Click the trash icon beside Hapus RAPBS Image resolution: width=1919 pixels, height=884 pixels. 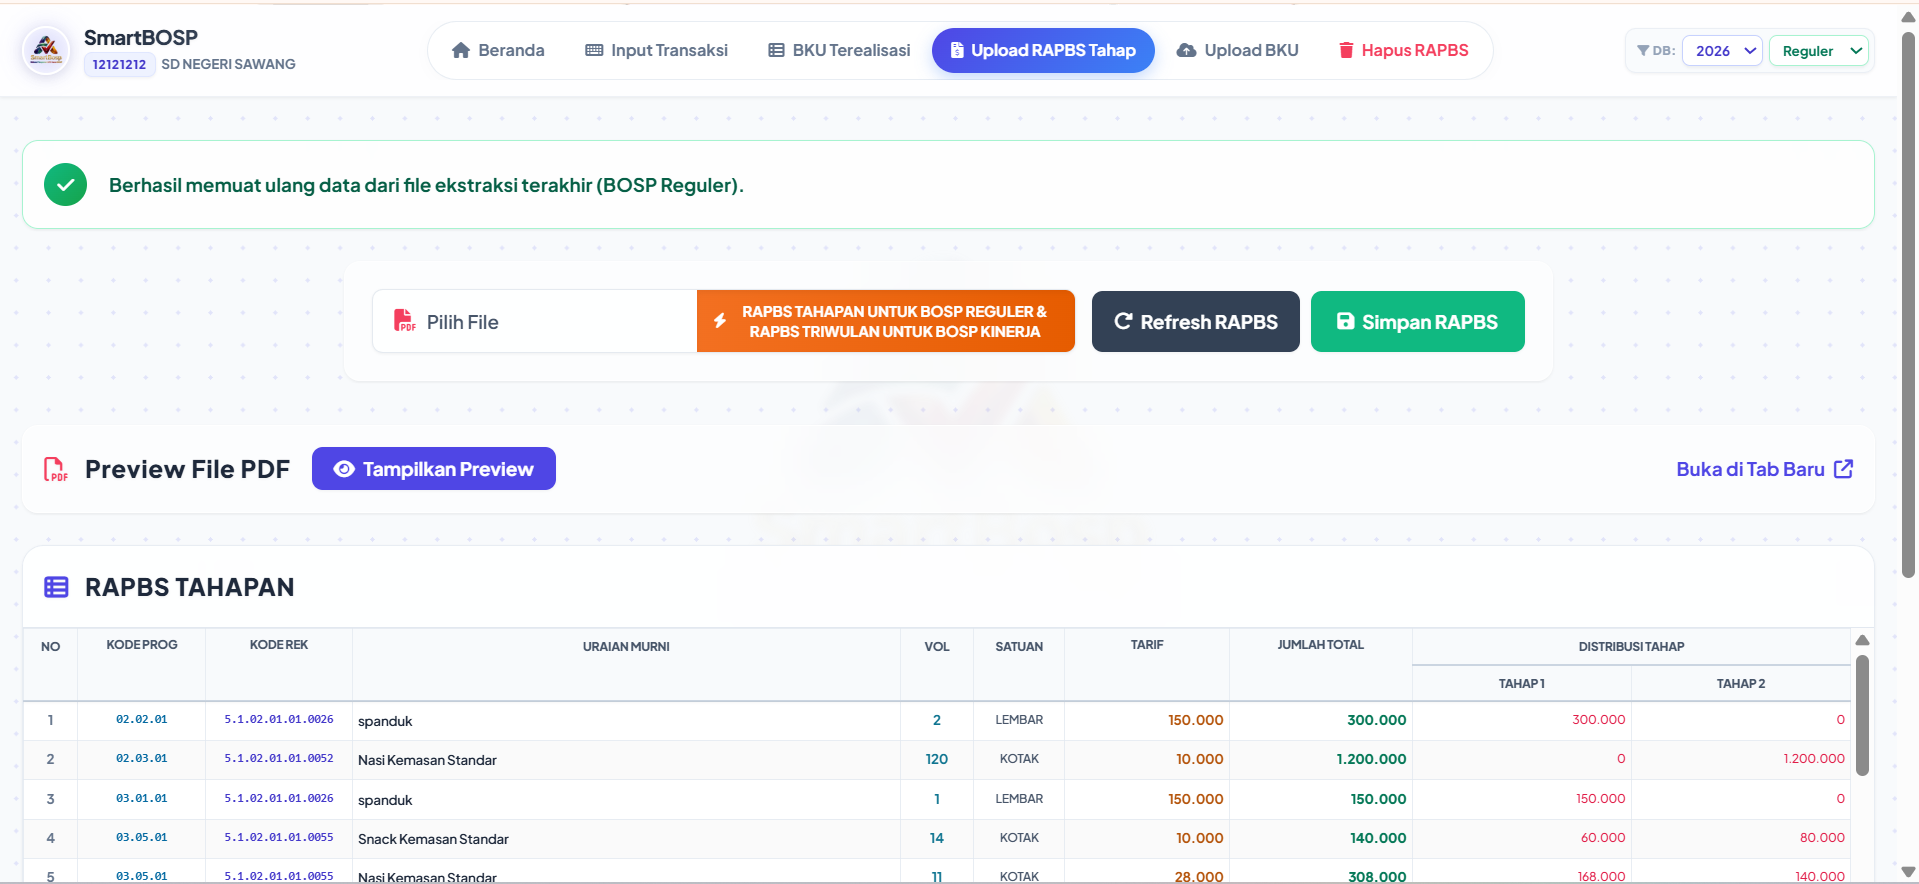[1346, 50]
